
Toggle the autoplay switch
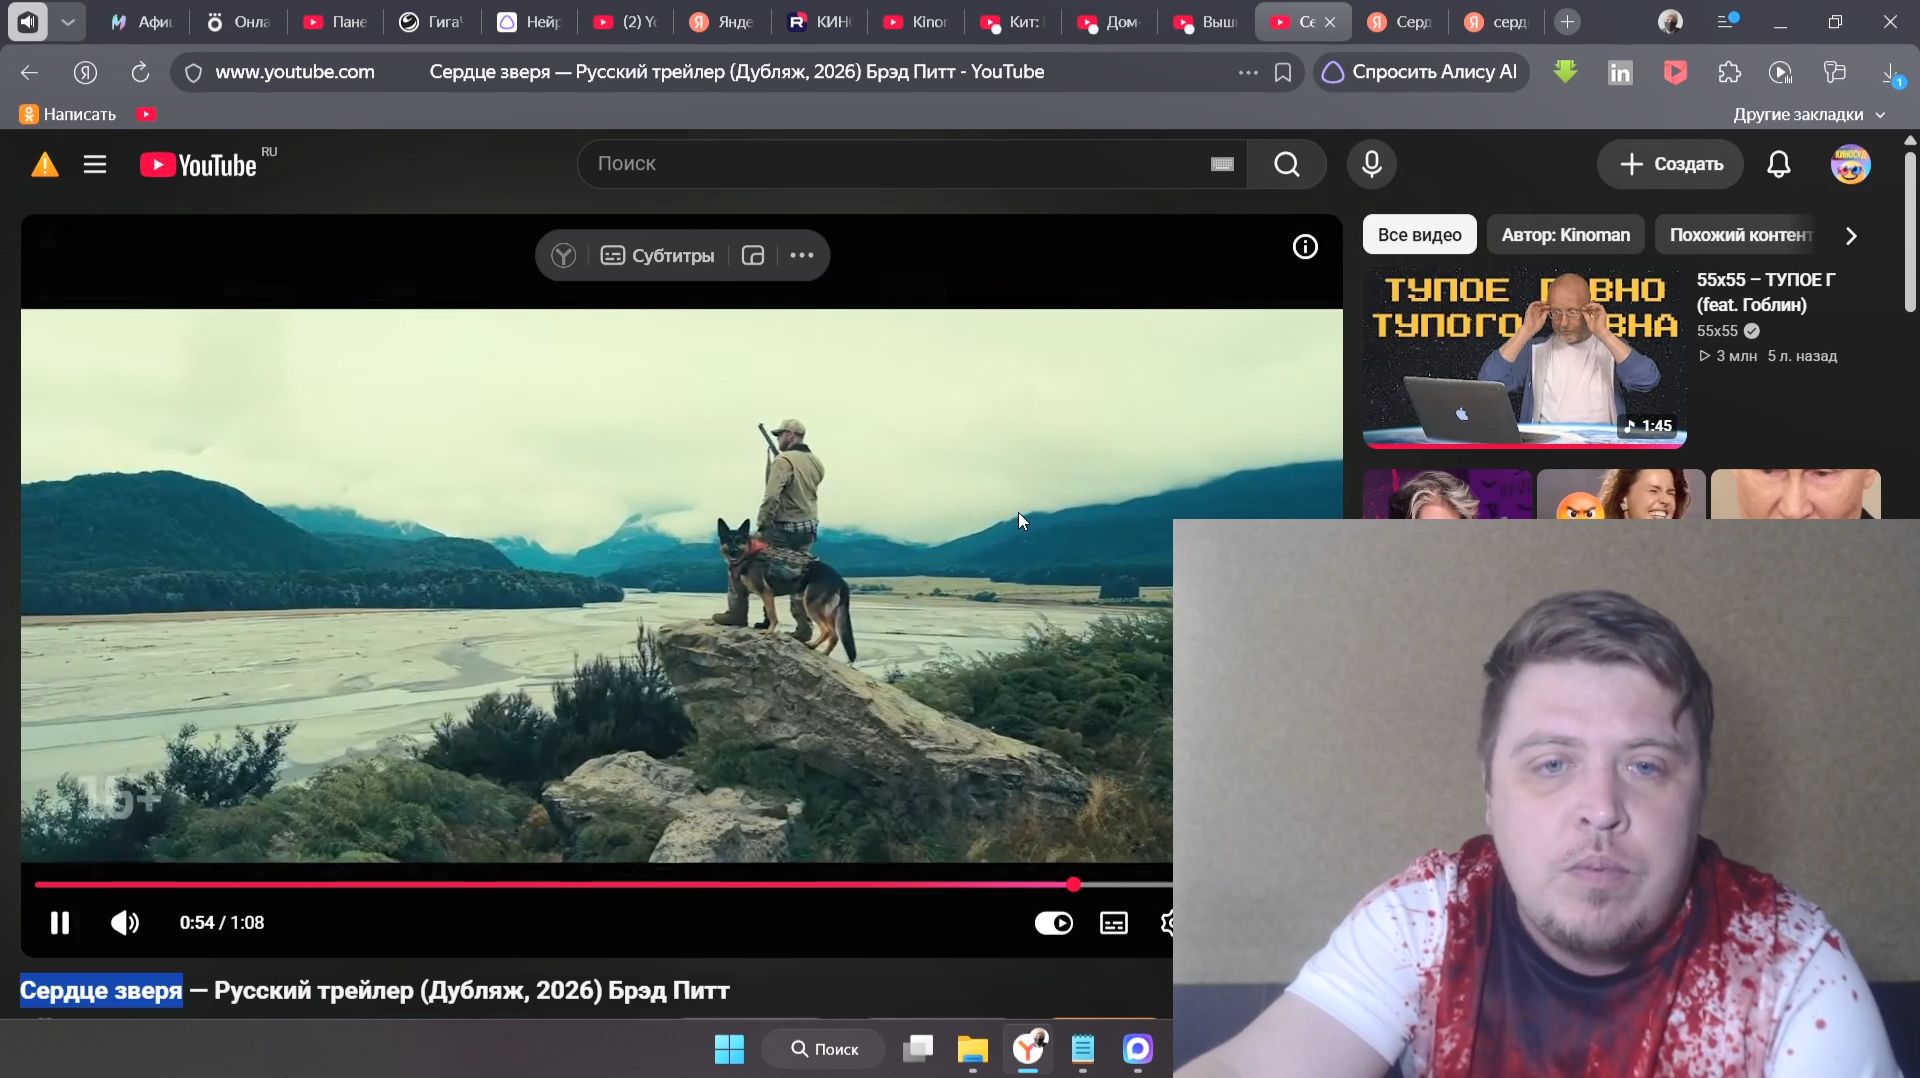click(1053, 923)
